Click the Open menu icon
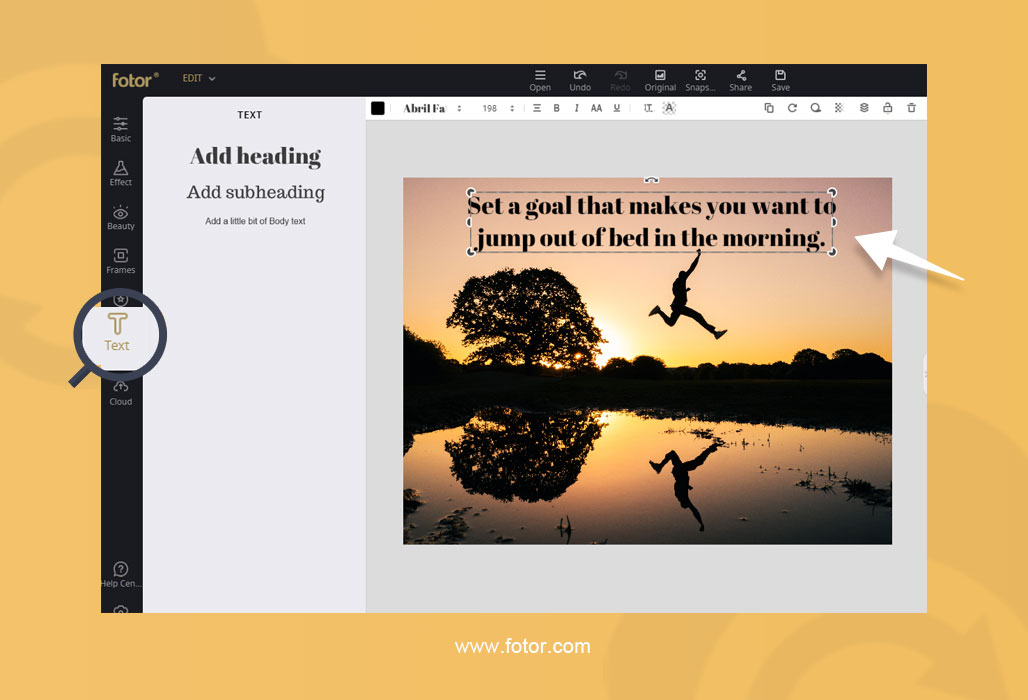The width and height of the screenshot is (1028, 700). [x=540, y=81]
